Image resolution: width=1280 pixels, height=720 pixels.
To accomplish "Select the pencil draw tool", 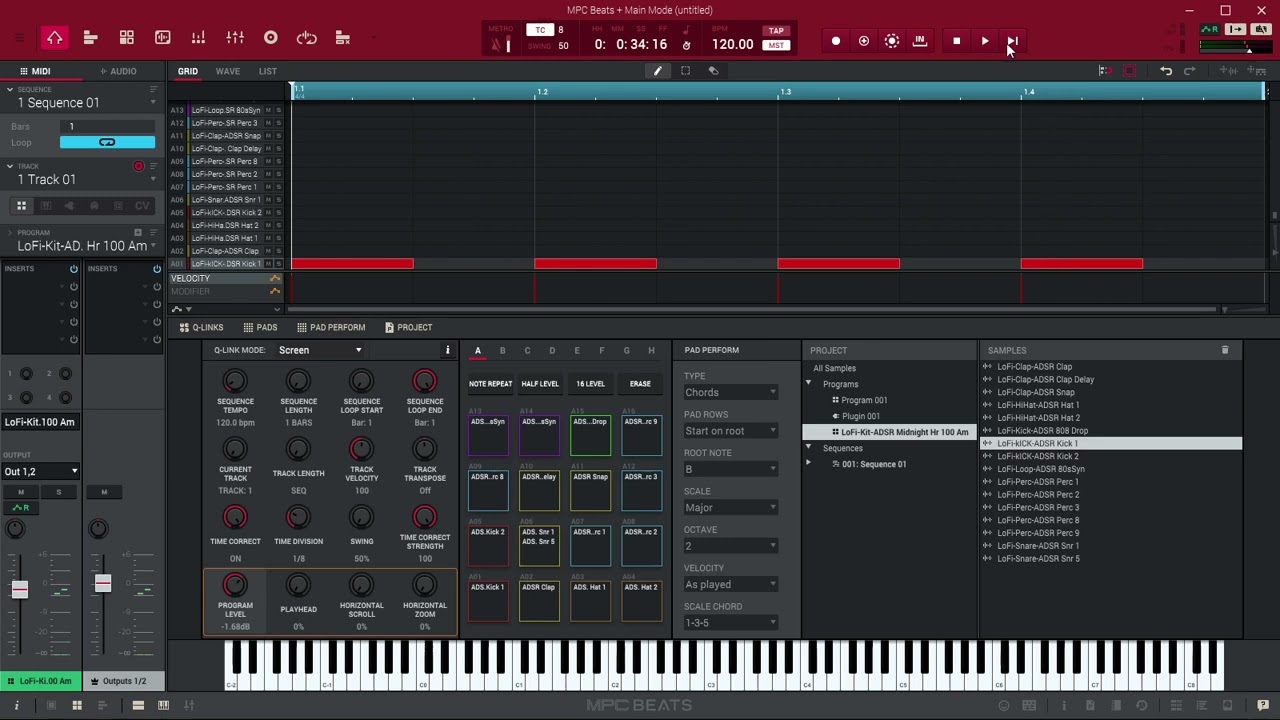I will (x=658, y=71).
